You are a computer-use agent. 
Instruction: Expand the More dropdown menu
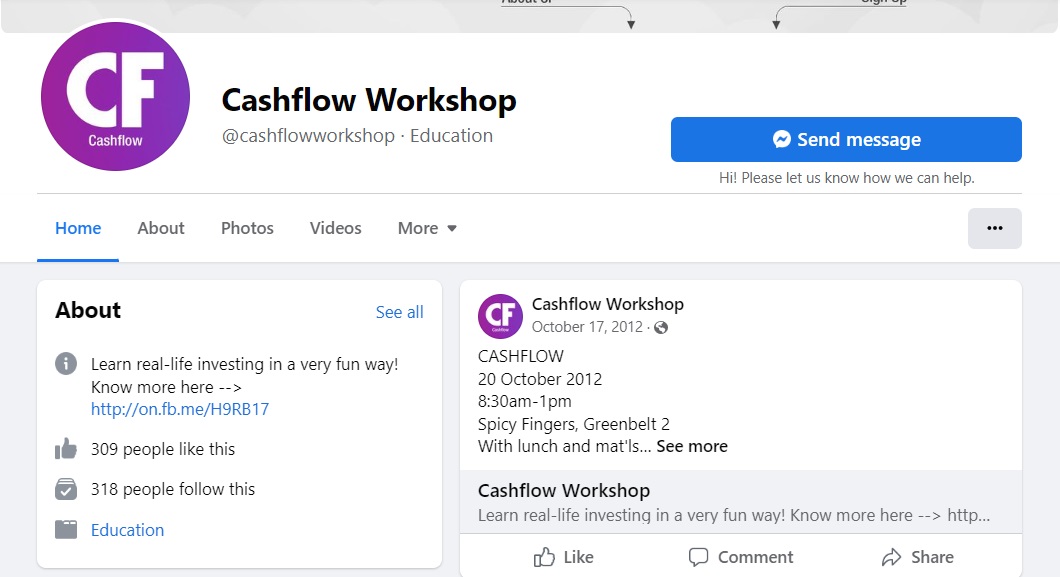coord(427,228)
